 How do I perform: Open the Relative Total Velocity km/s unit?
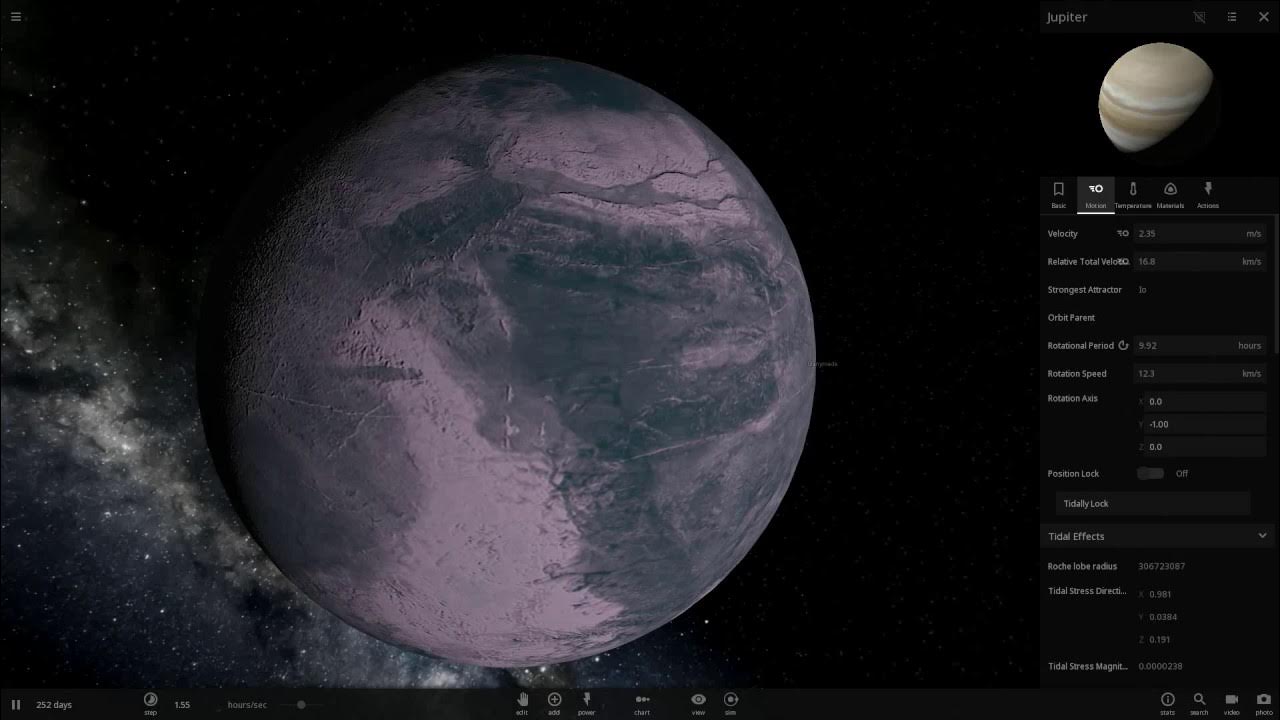[1251, 261]
